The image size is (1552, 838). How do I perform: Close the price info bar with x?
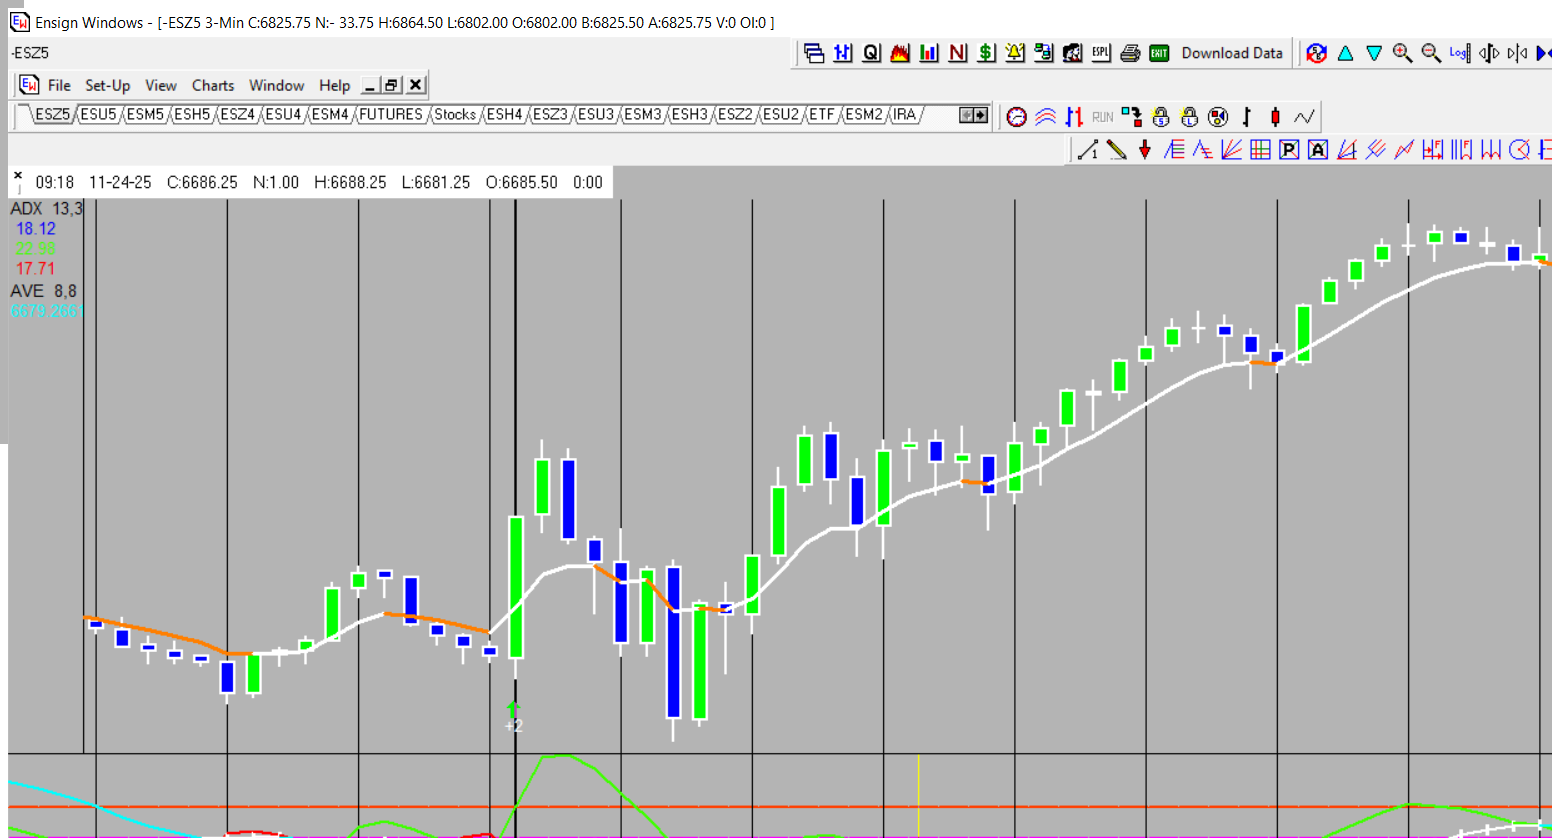click(18, 176)
